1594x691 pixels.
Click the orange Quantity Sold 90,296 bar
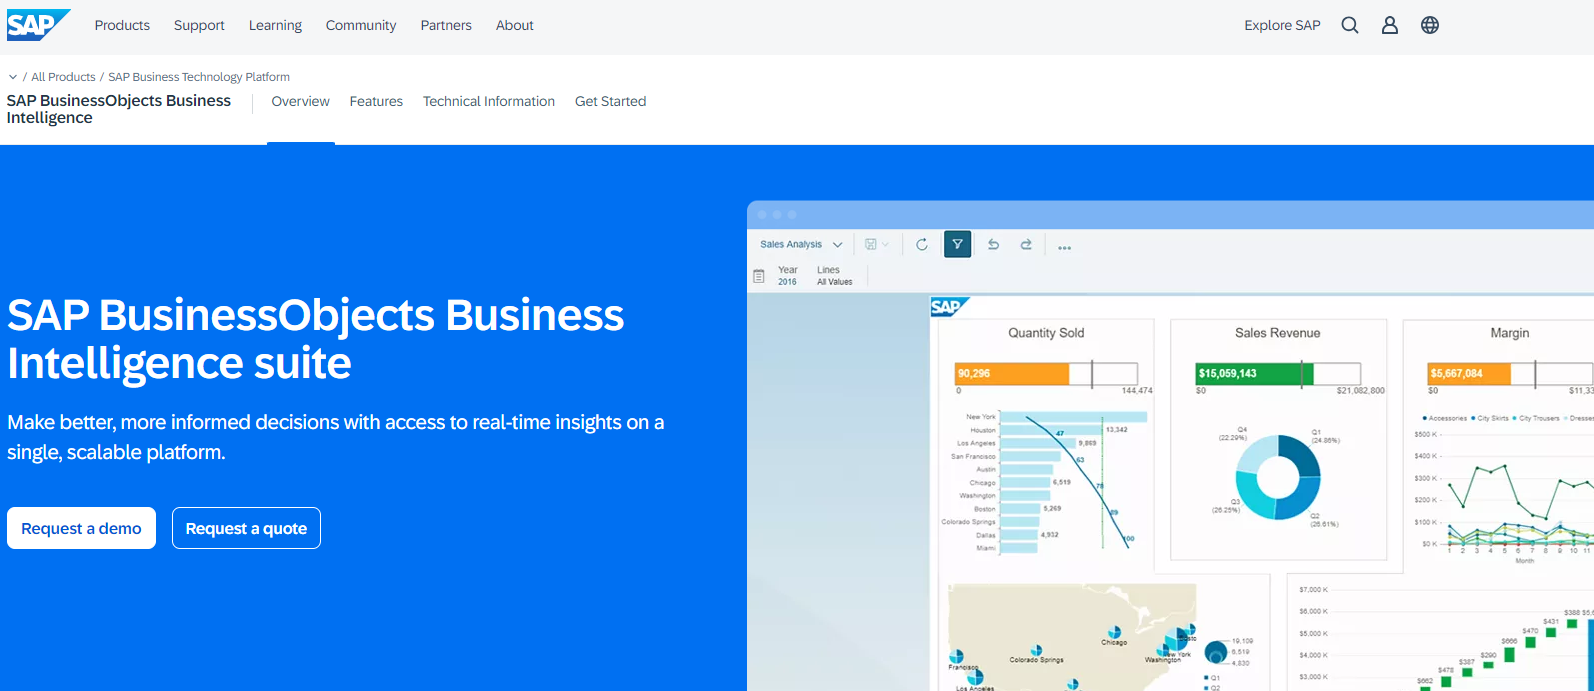[x=1012, y=373]
